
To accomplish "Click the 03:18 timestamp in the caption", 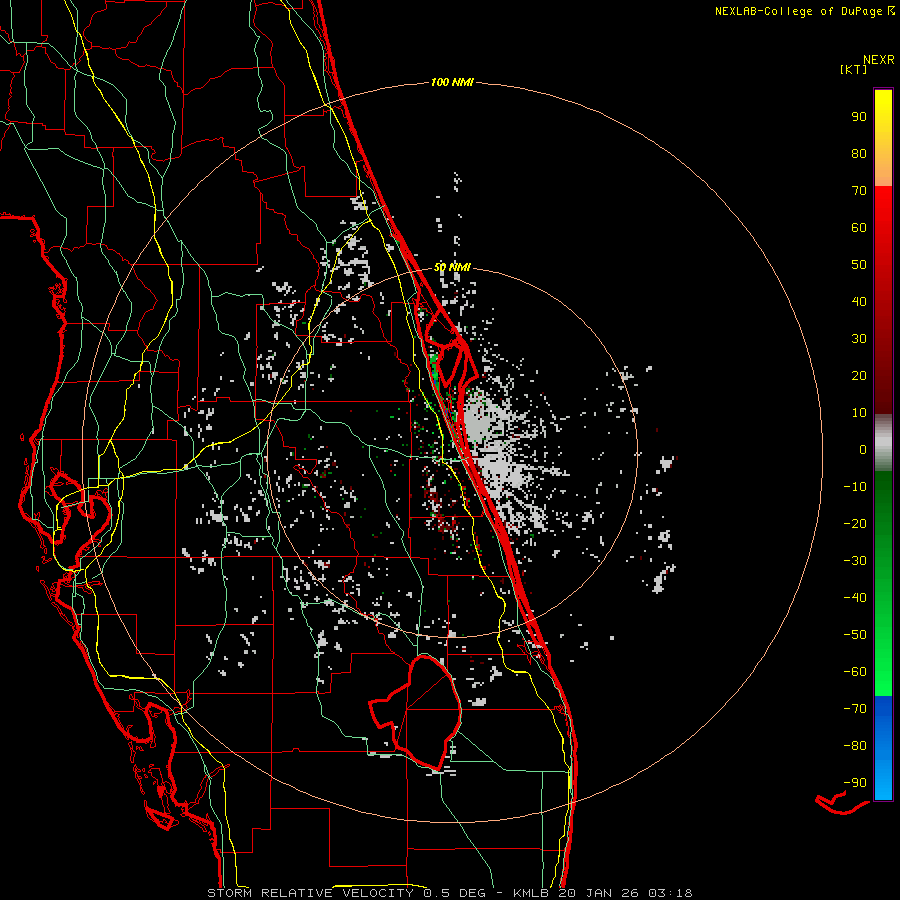I will [670, 893].
